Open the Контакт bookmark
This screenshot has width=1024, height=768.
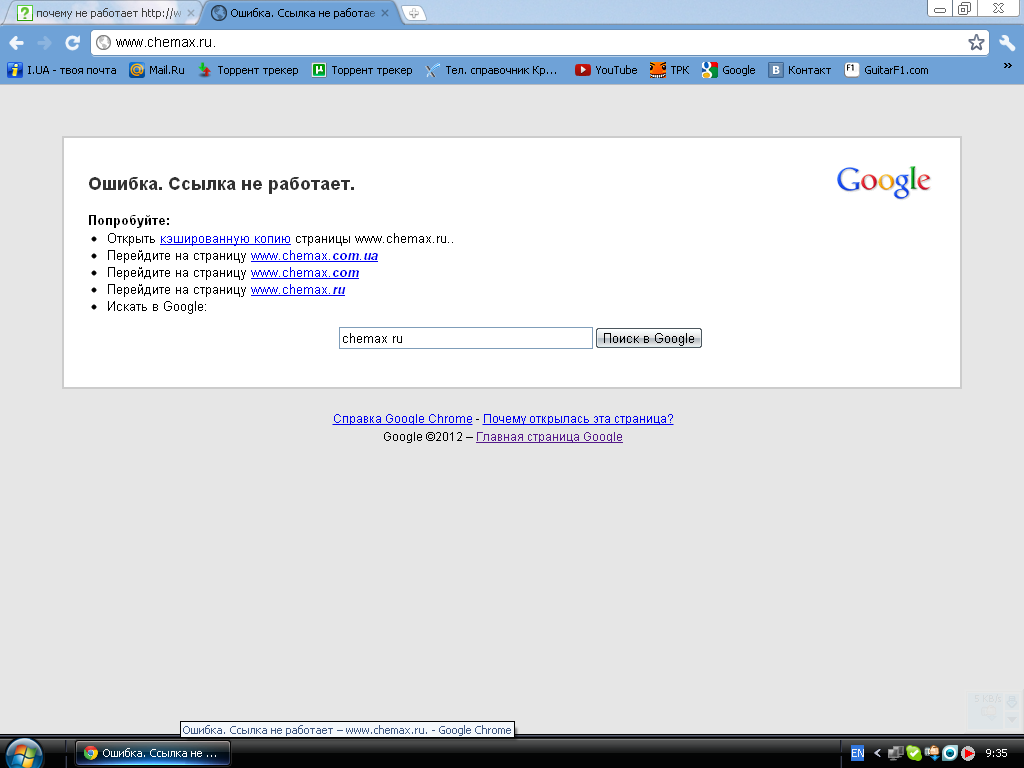click(x=800, y=70)
